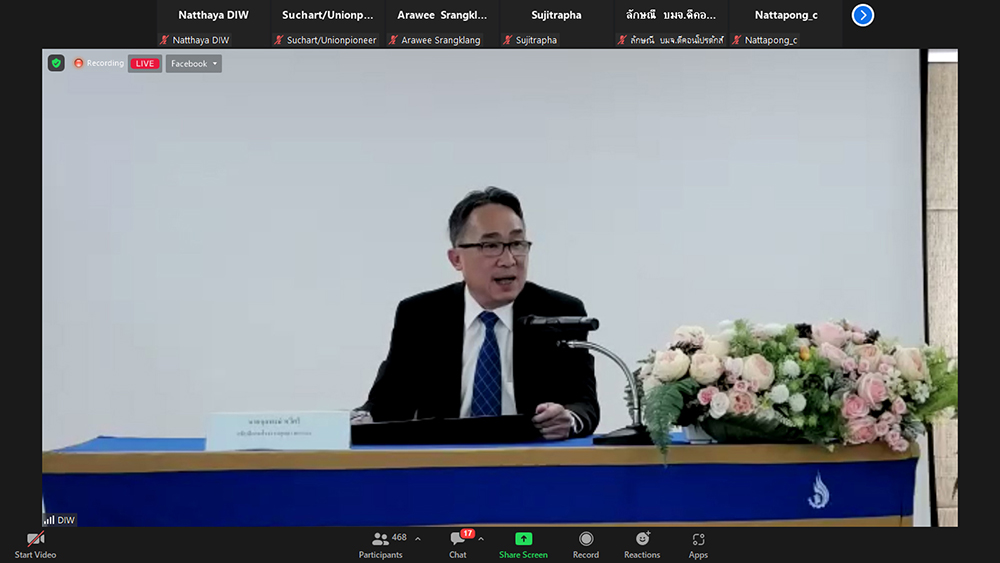The height and width of the screenshot is (563, 1000).
Task: Click the red Recording indicator
Action: point(98,63)
